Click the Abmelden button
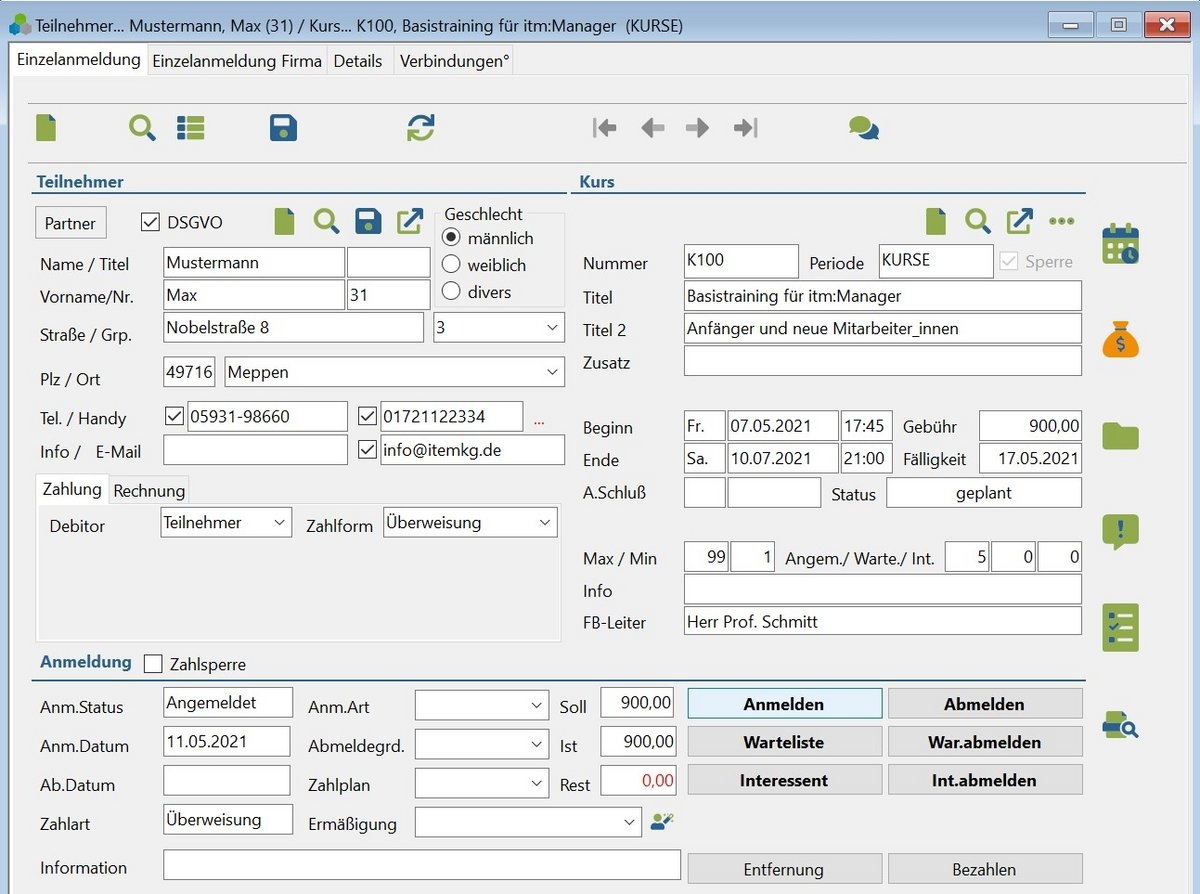This screenshot has height=894, width=1200. [x=985, y=704]
